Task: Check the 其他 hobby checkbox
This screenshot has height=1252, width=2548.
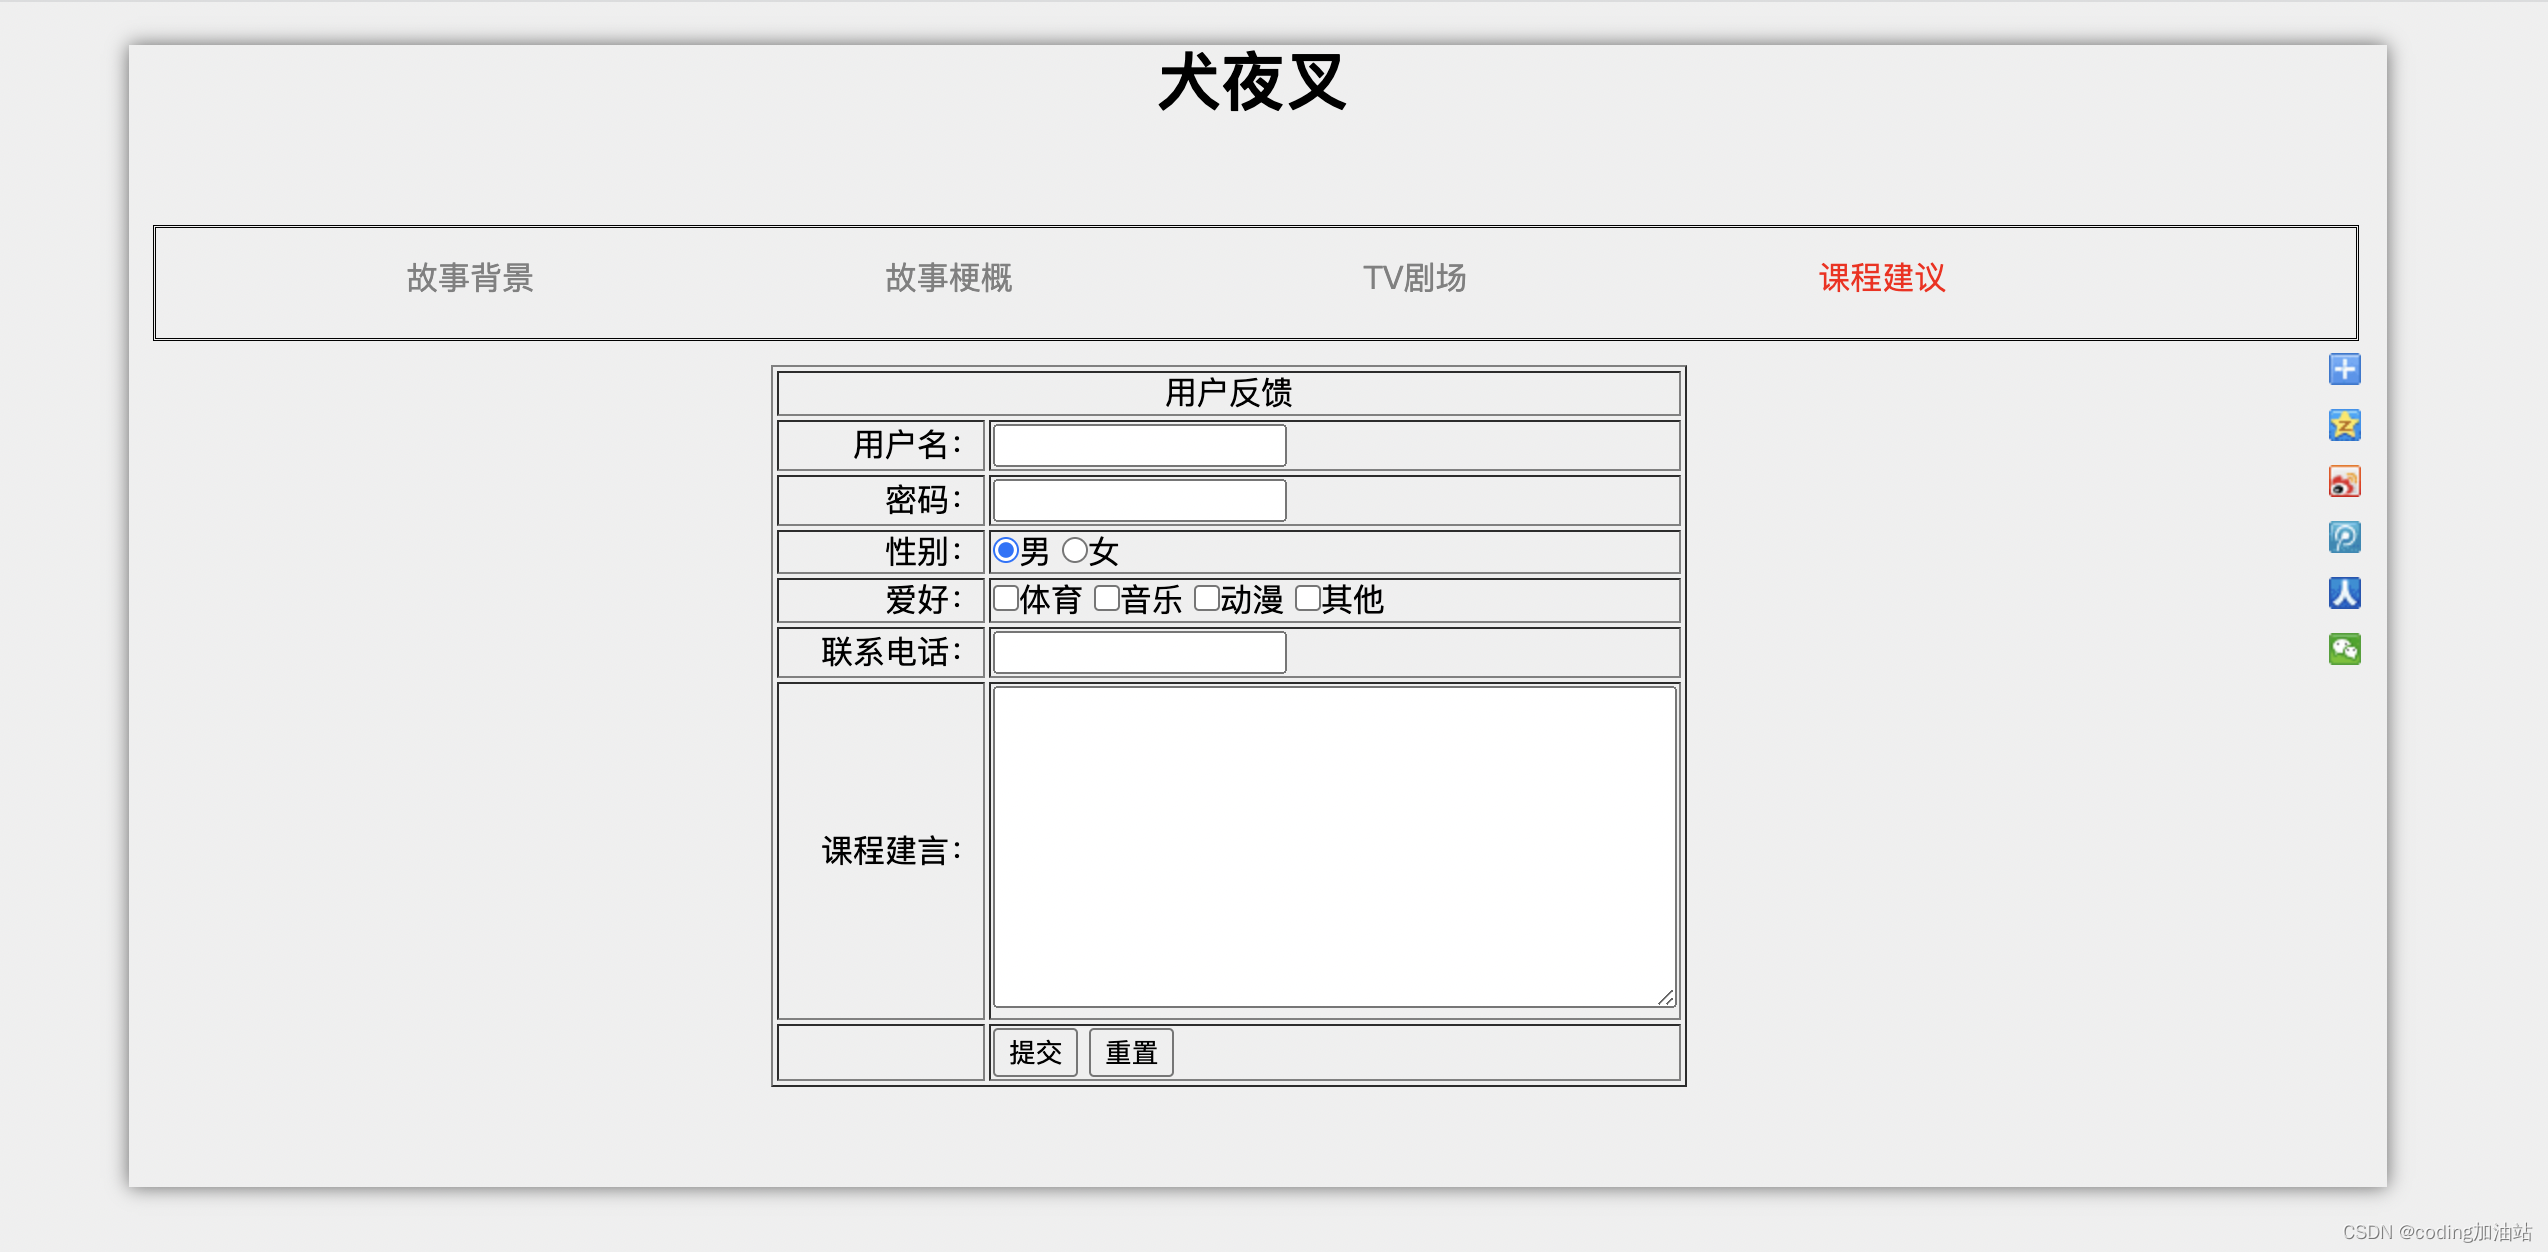Action: (x=1308, y=598)
